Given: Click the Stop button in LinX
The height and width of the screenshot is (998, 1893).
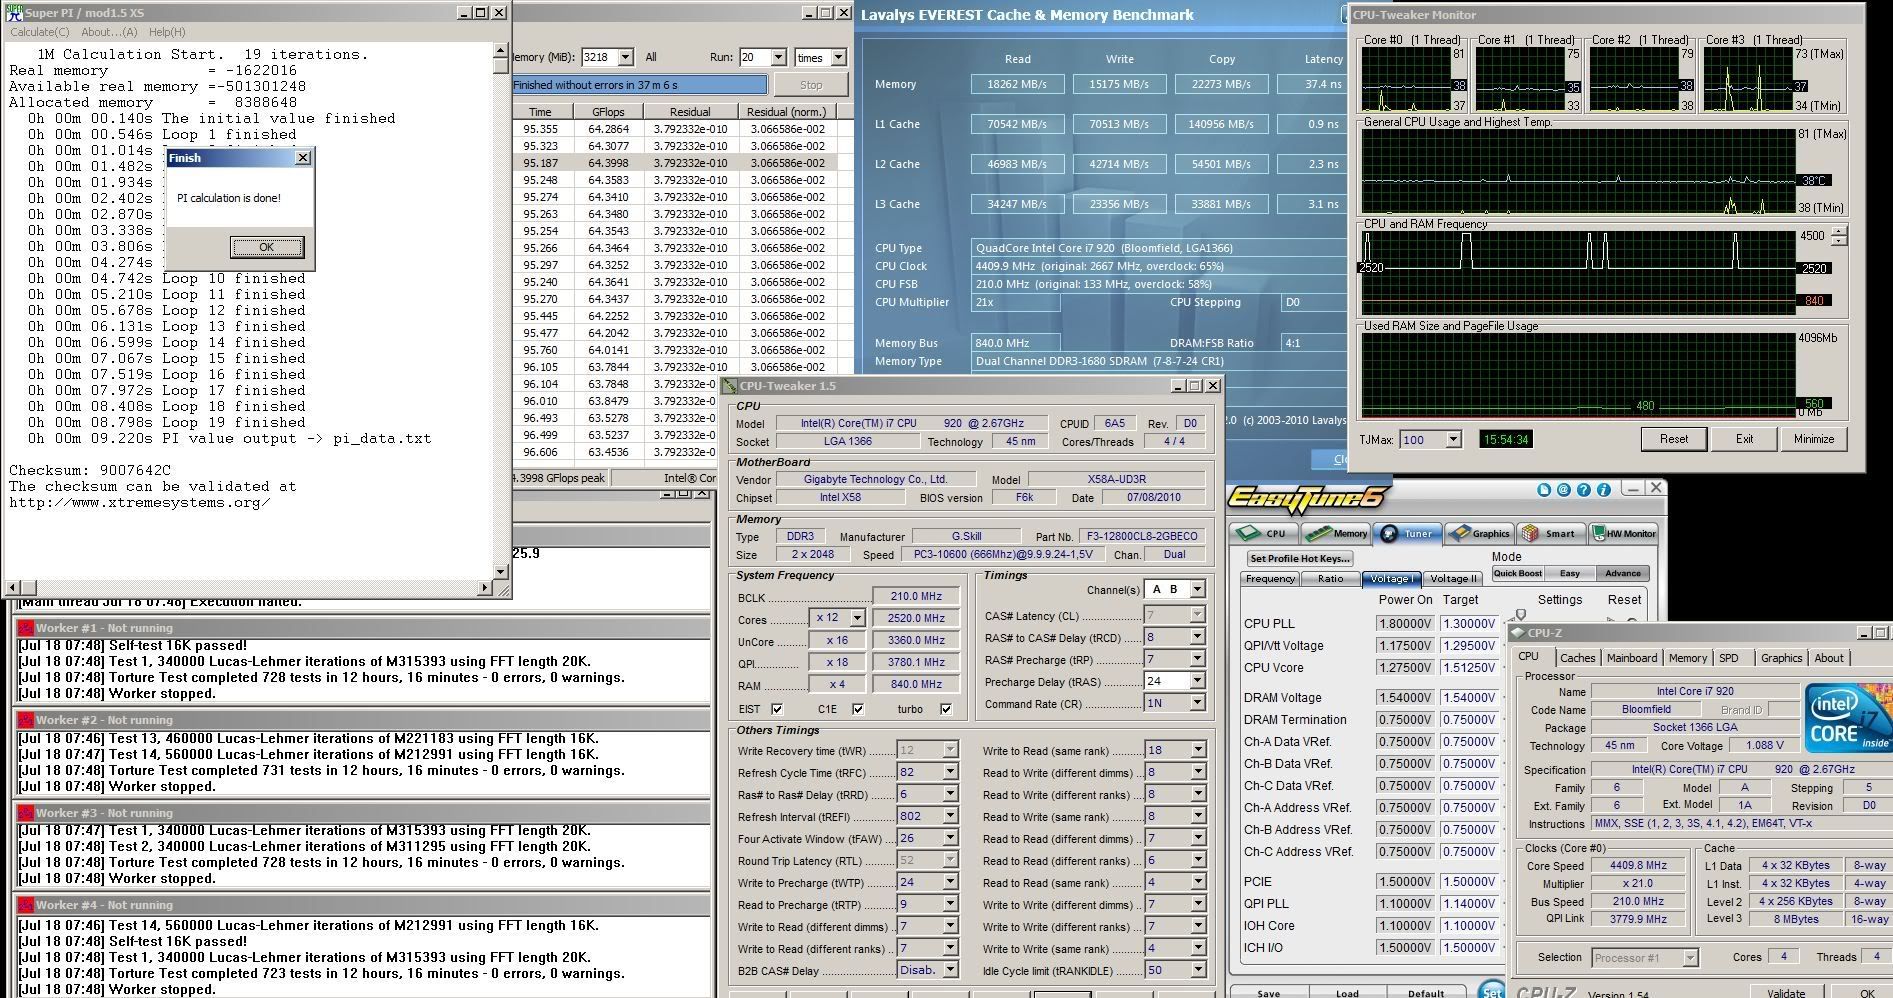Looking at the screenshot, I should point(811,85).
